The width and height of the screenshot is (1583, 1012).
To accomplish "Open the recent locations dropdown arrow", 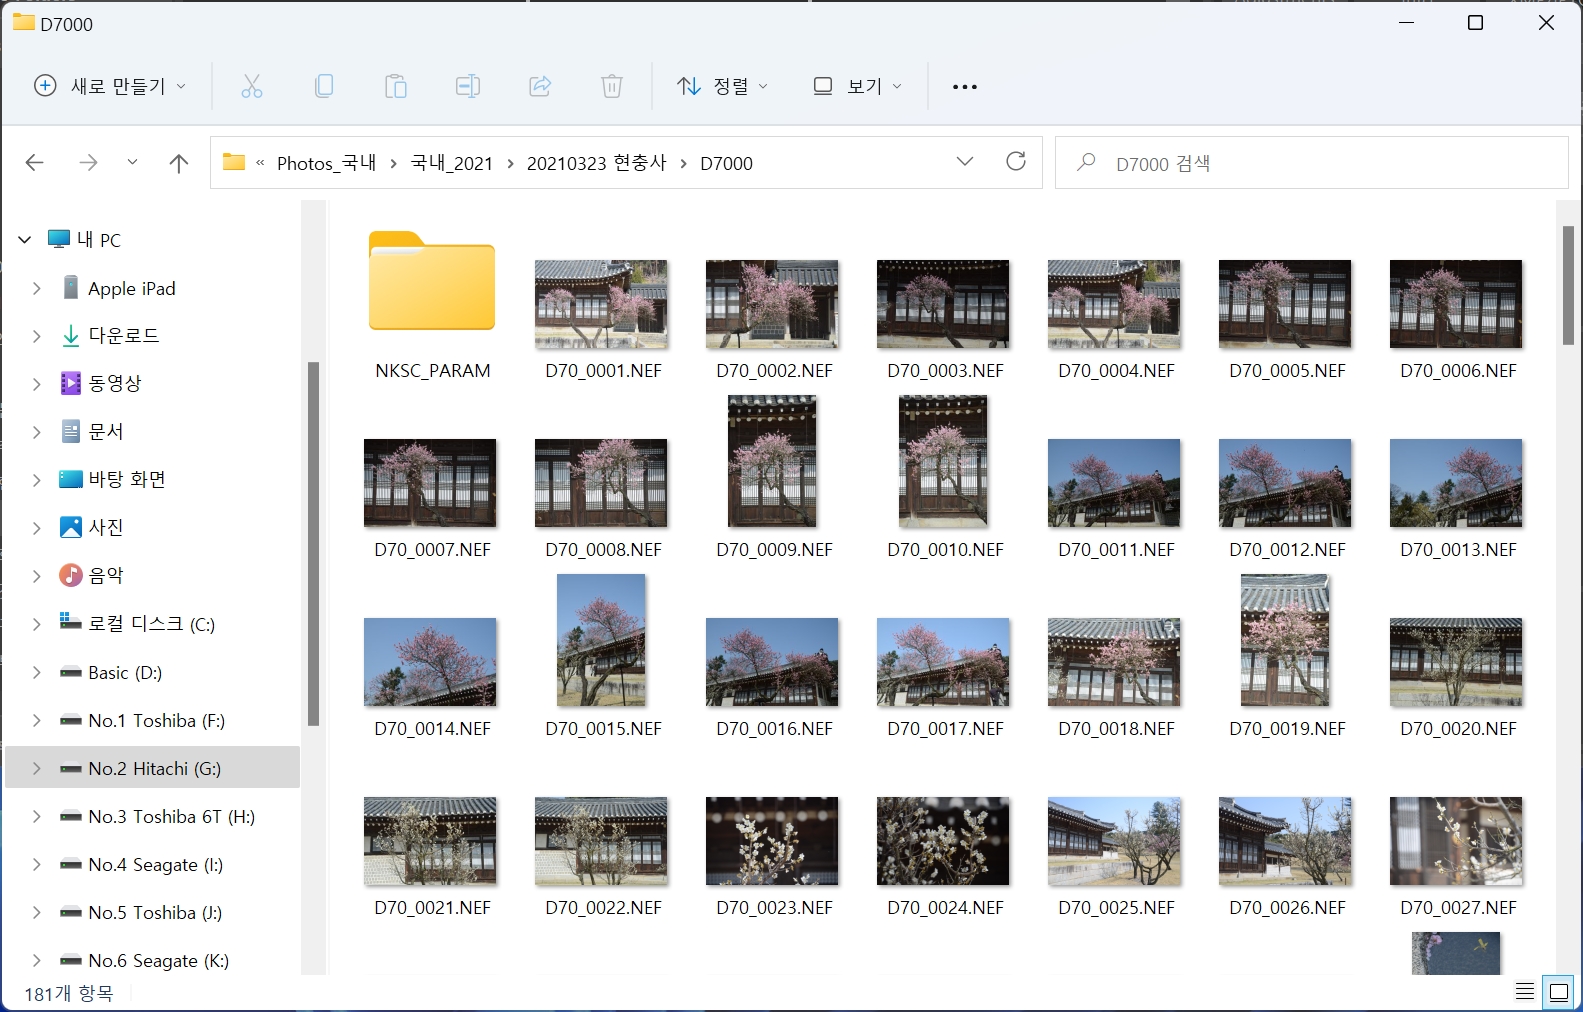I will tap(132, 162).
